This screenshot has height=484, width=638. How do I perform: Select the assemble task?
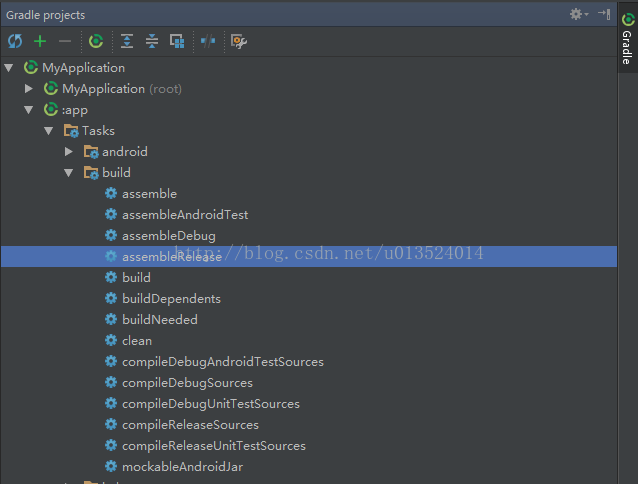pyautogui.click(x=309, y=194)
